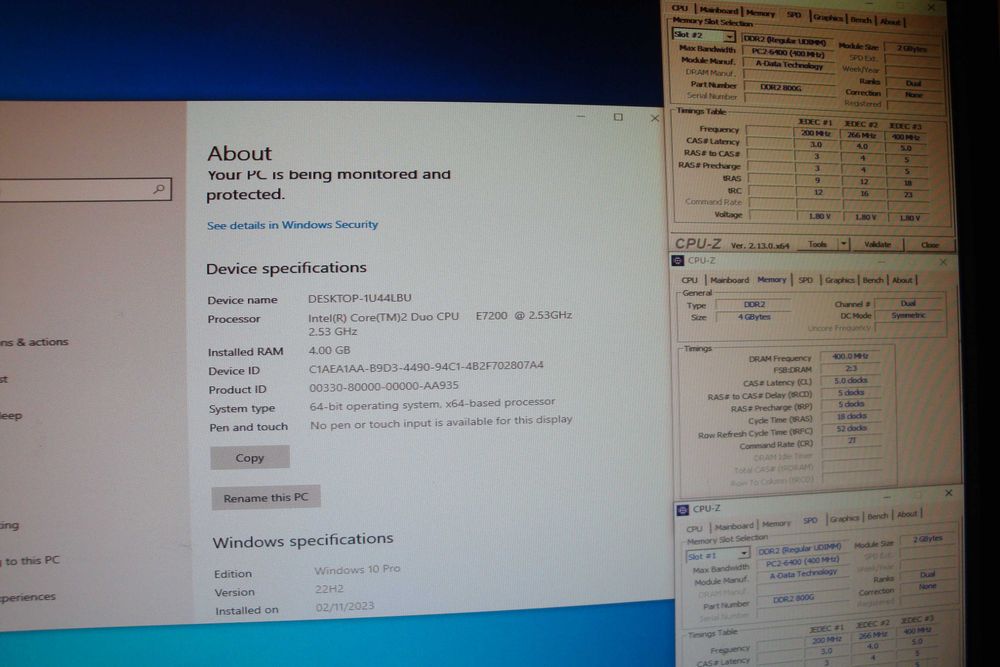Close the CPU-Z Slot #1 window with X
Image resolution: width=1000 pixels, height=667 pixels.
948,493
